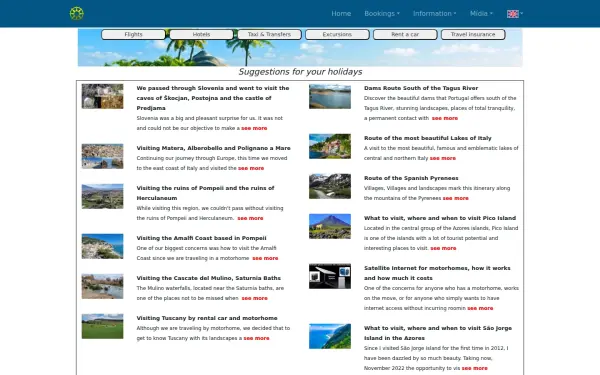Screen dimensions: 600x375
Task: Open 'Dams Route South of the Tagus River'
Action: click(x=421, y=88)
